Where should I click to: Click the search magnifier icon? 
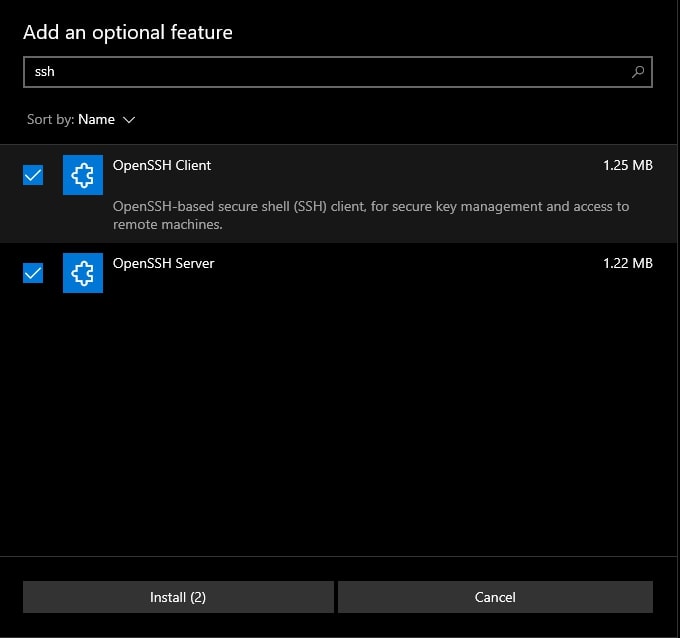(x=638, y=72)
